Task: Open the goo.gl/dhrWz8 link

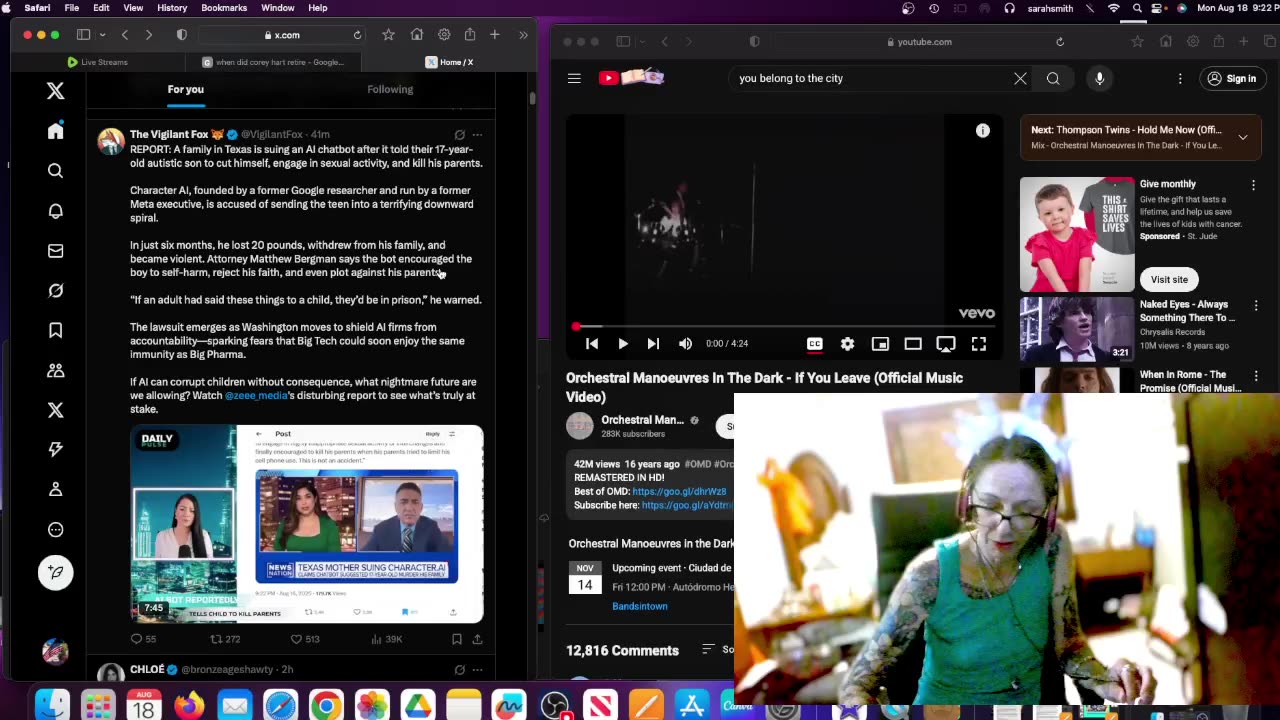Action: coord(679,491)
